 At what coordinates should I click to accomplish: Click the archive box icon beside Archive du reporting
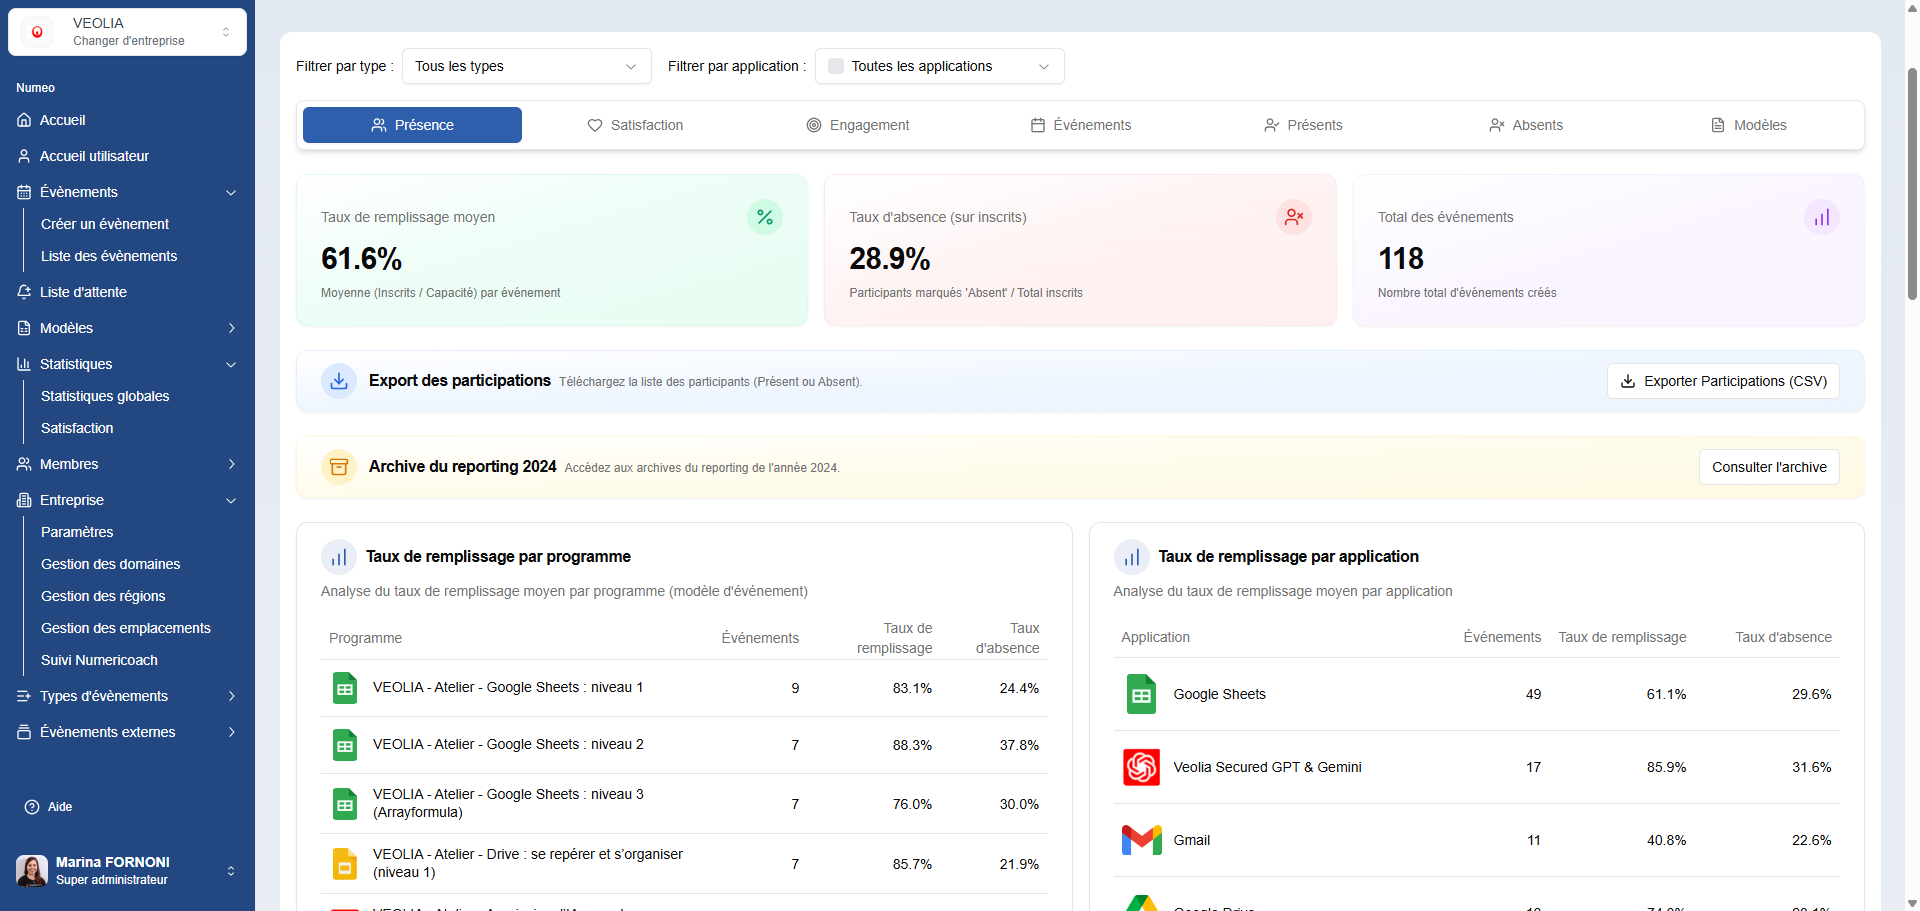point(339,467)
